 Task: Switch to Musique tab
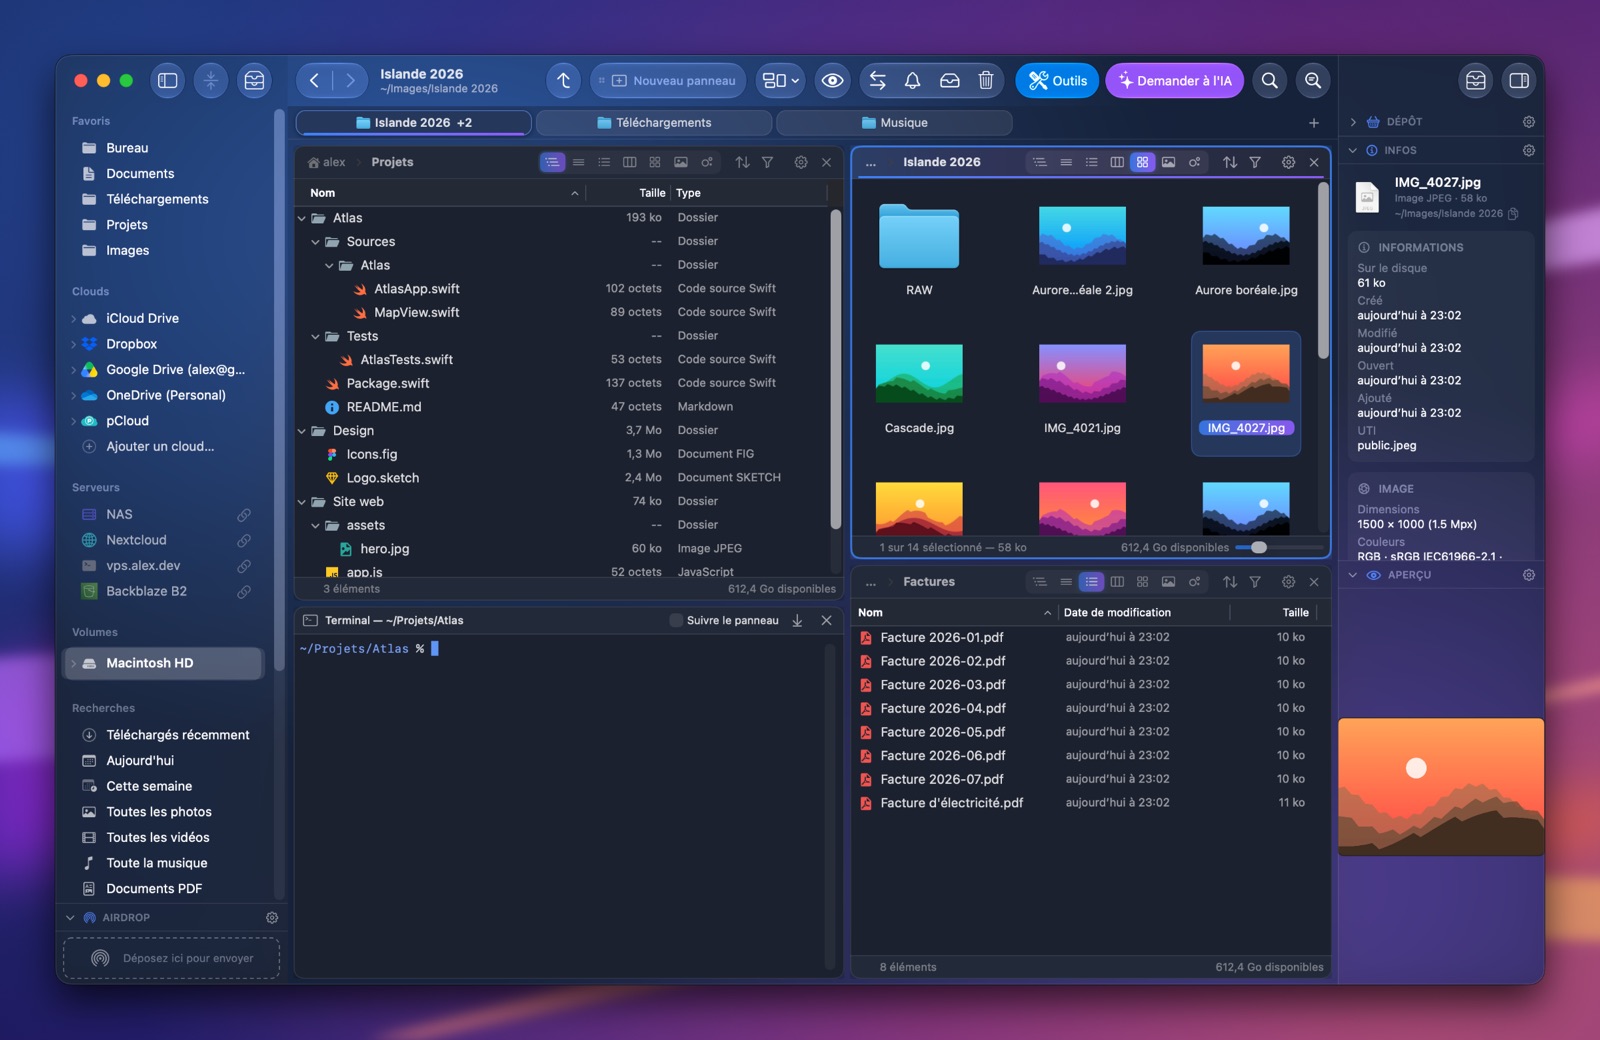(x=894, y=123)
